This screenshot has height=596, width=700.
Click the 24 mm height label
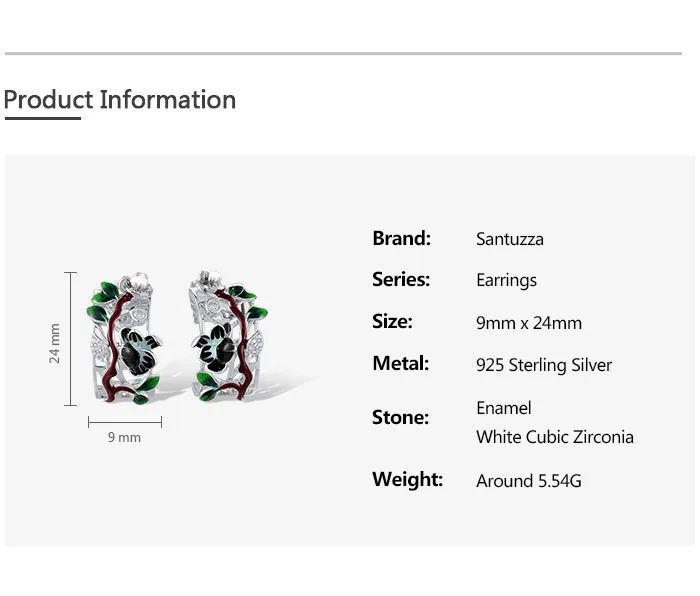point(54,343)
